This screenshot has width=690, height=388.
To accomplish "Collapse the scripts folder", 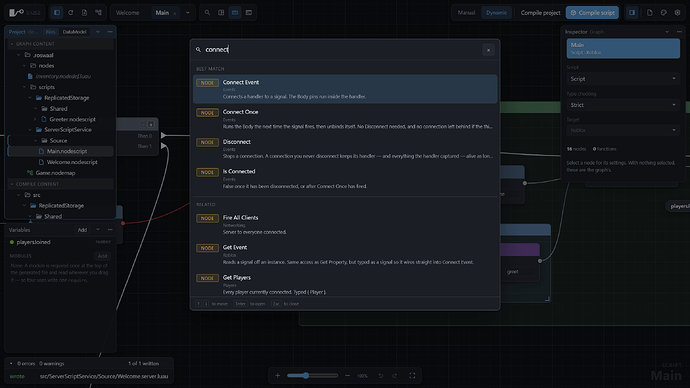I will (24, 87).
